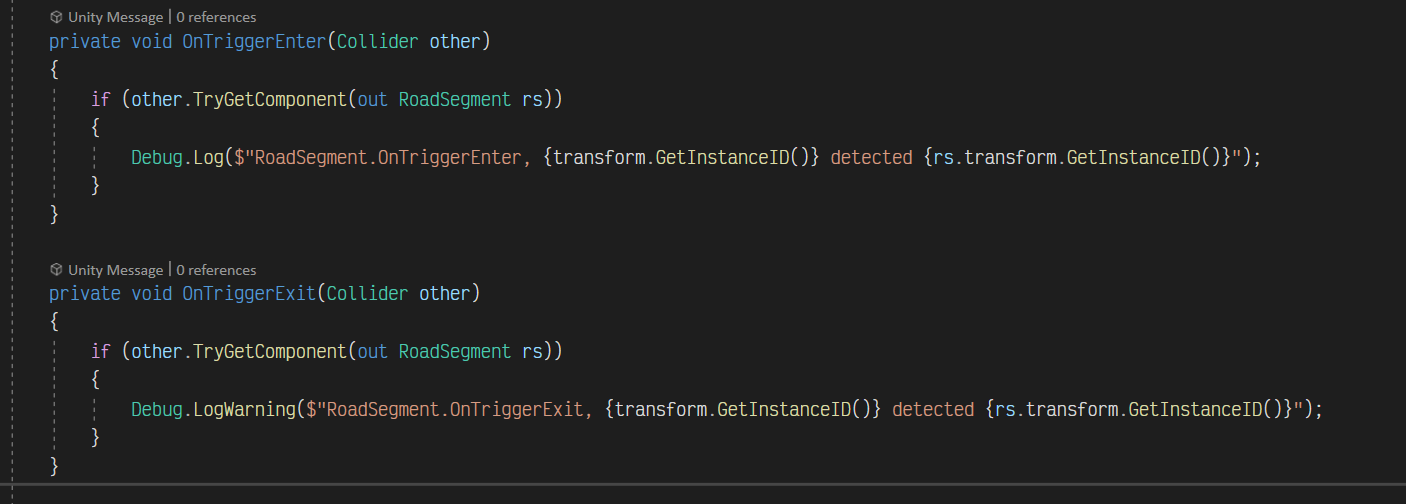Click the Unity Message cube icon above OnTriggerExit
This screenshot has width=1406, height=504.
56,270
